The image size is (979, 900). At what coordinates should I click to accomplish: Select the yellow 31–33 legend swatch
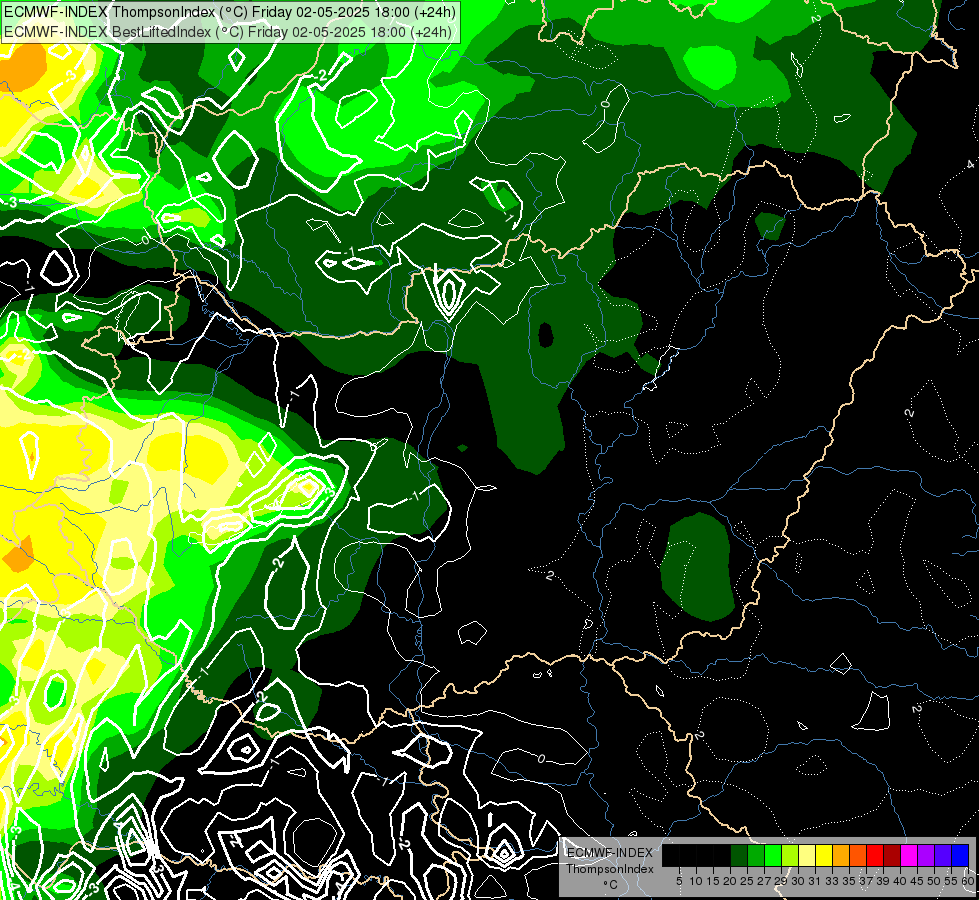(824, 855)
